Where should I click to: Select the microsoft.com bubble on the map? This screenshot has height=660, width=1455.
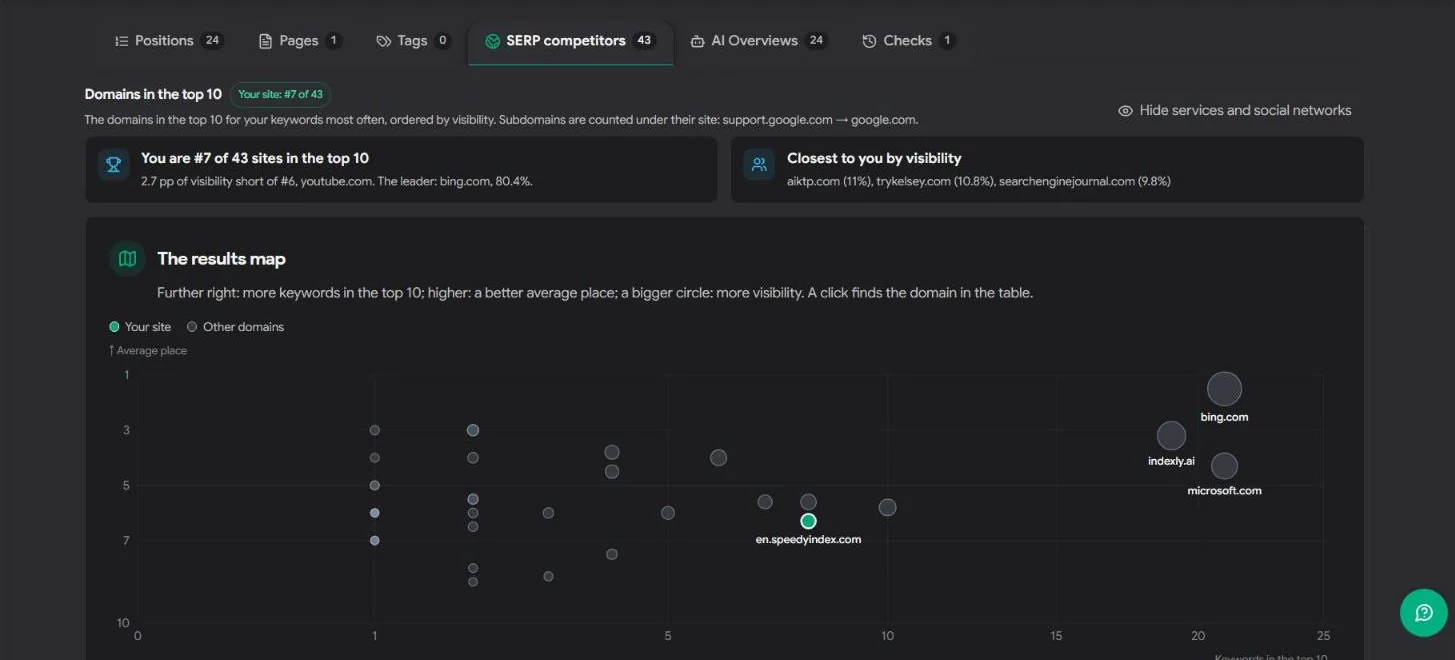pyautogui.click(x=1224, y=466)
